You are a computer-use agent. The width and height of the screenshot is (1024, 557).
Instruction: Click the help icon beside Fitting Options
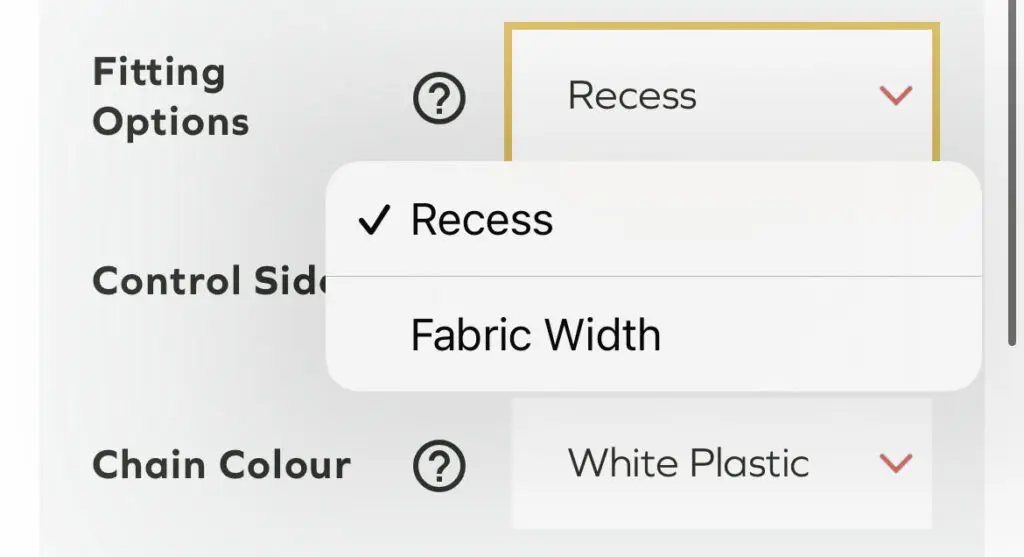click(440, 98)
